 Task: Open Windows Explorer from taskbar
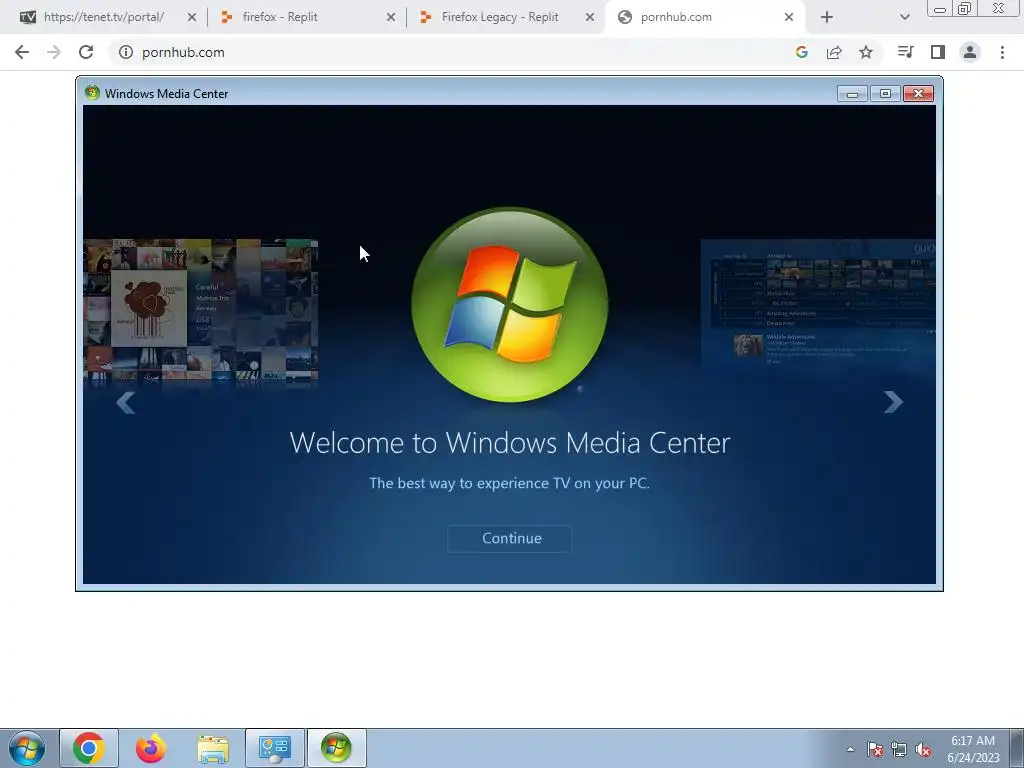(213, 749)
